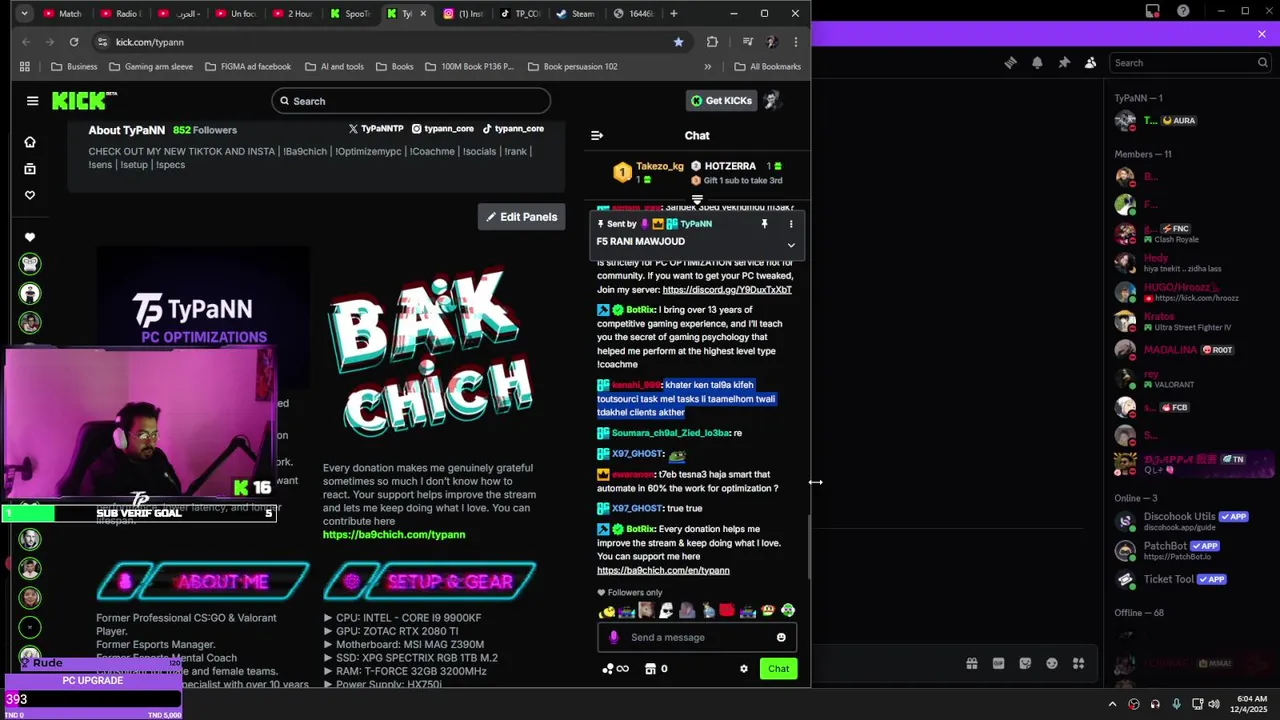Select the Home icon in Kick sidebar
Image resolution: width=1280 pixels, height=720 pixels.
[30, 142]
